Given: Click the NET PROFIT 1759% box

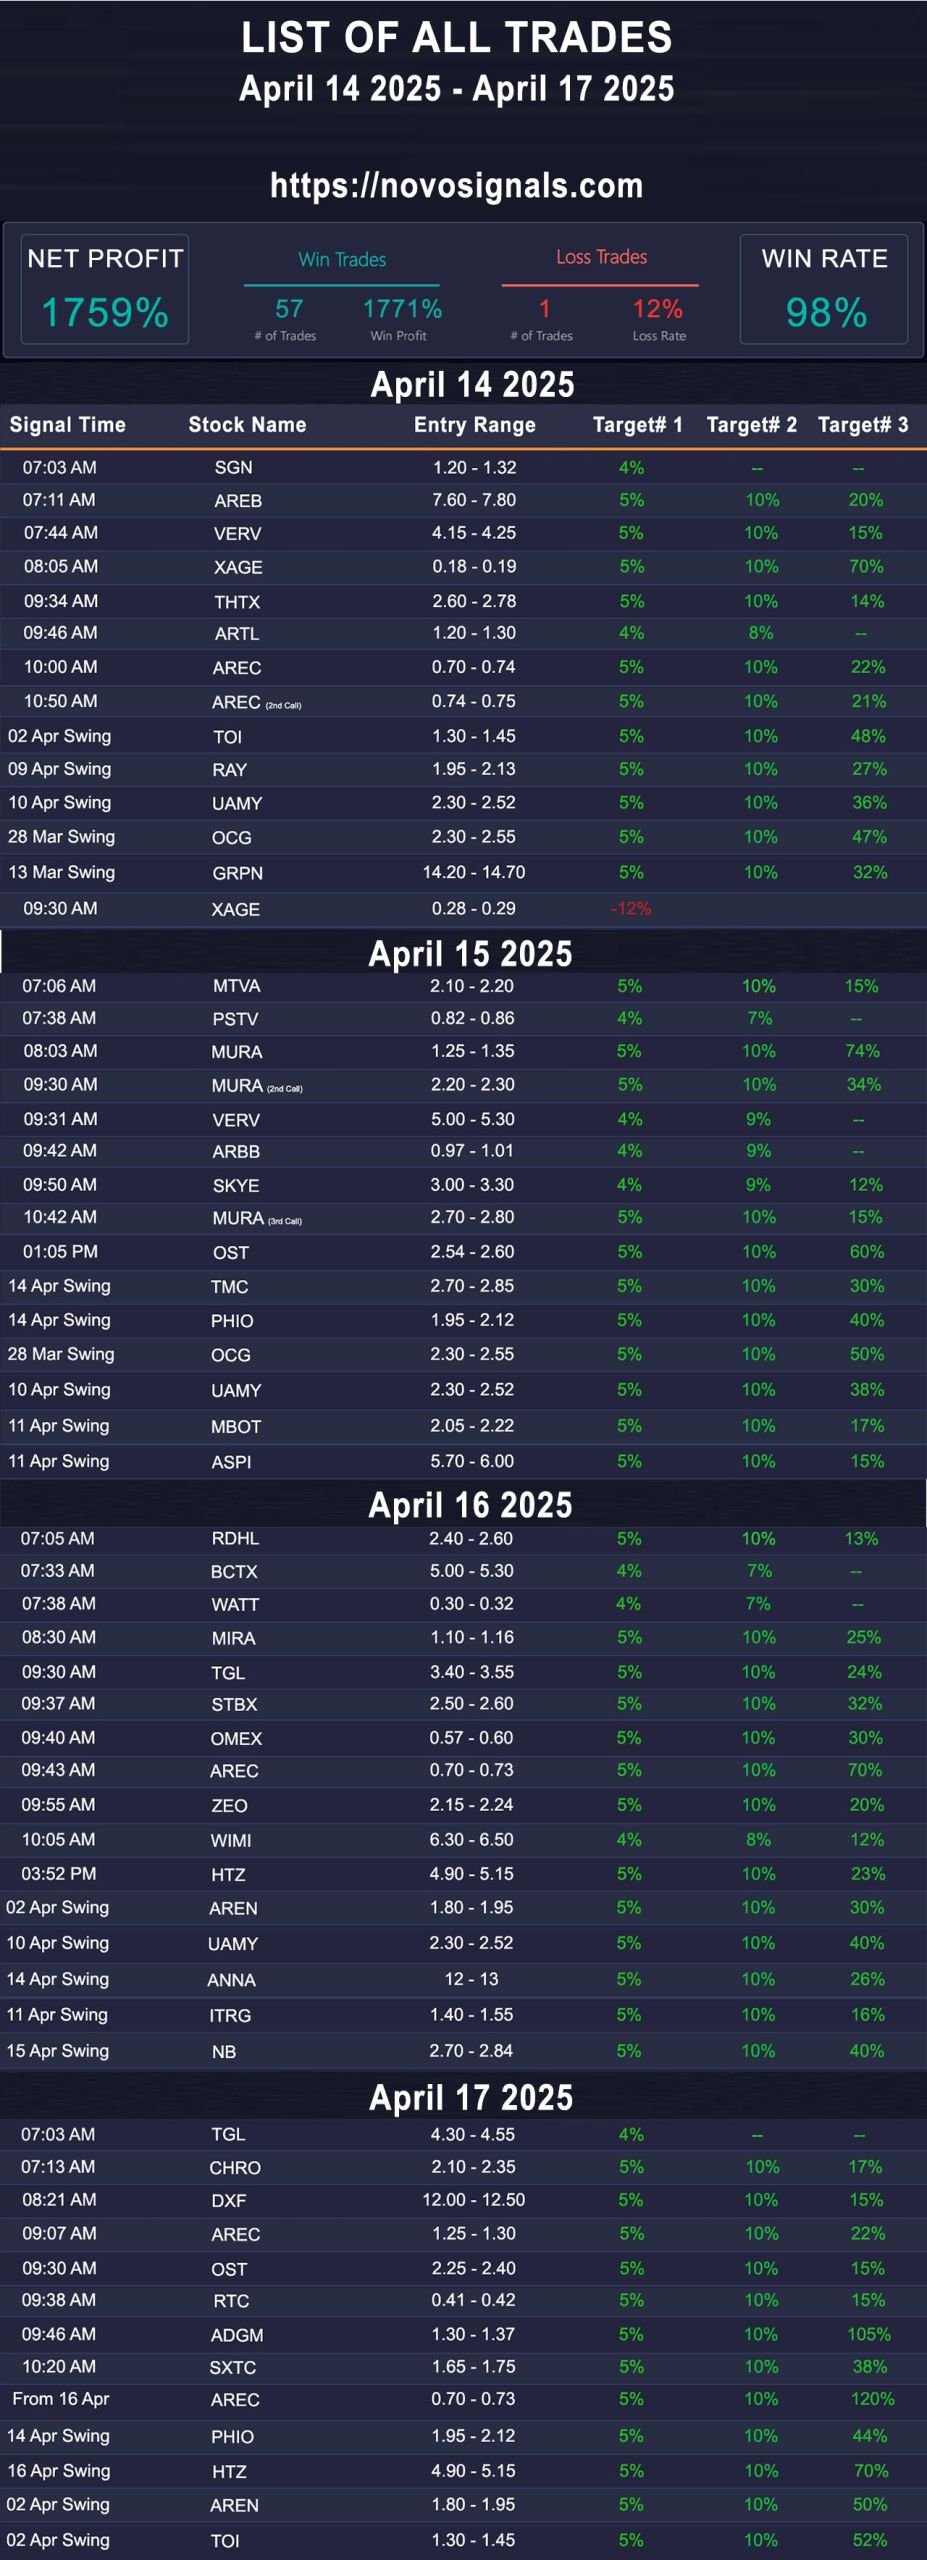Looking at the screenshot, I should point(105,289).
